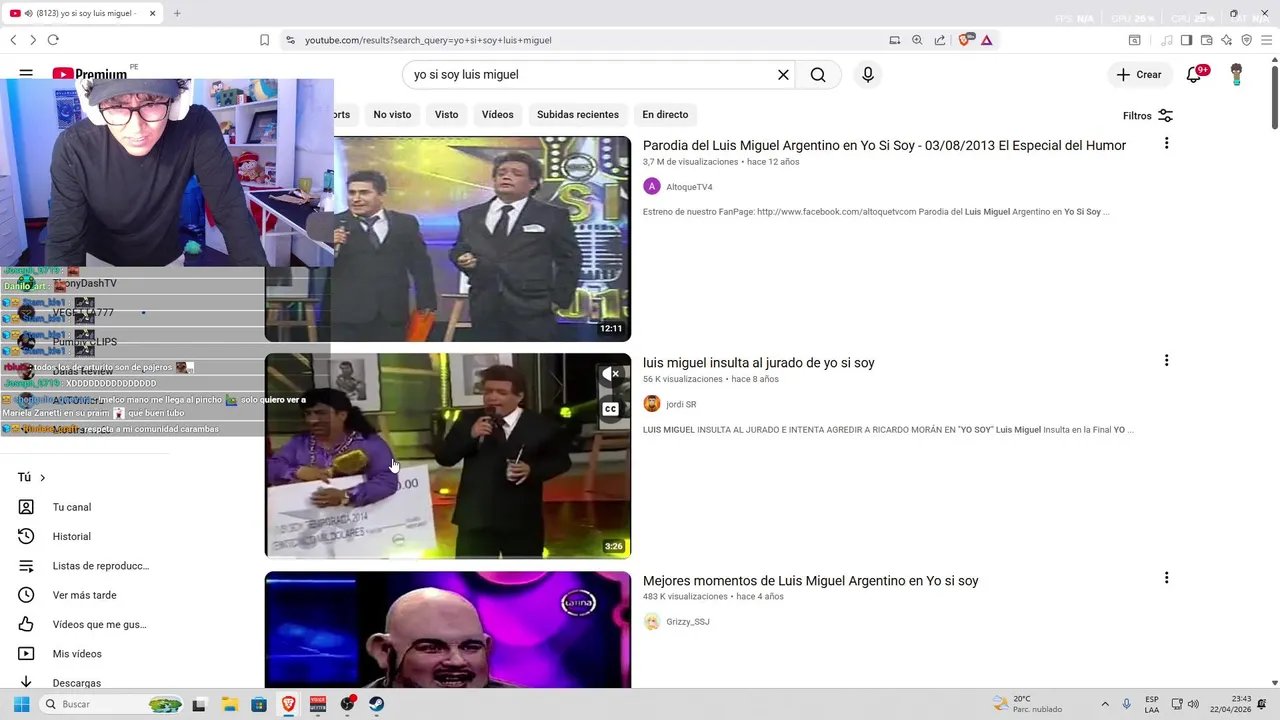The width and height of the screenshot is (1280, 720).
Task: Toggle the browser sidebar panel
Action: click(1186, 40)
